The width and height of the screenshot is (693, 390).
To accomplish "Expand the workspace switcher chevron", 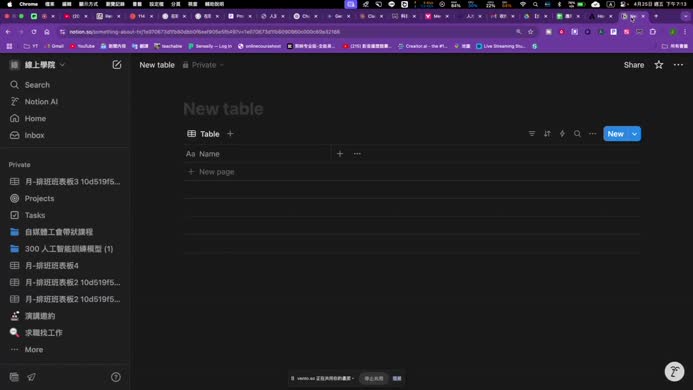I will [x=62, y=65].
